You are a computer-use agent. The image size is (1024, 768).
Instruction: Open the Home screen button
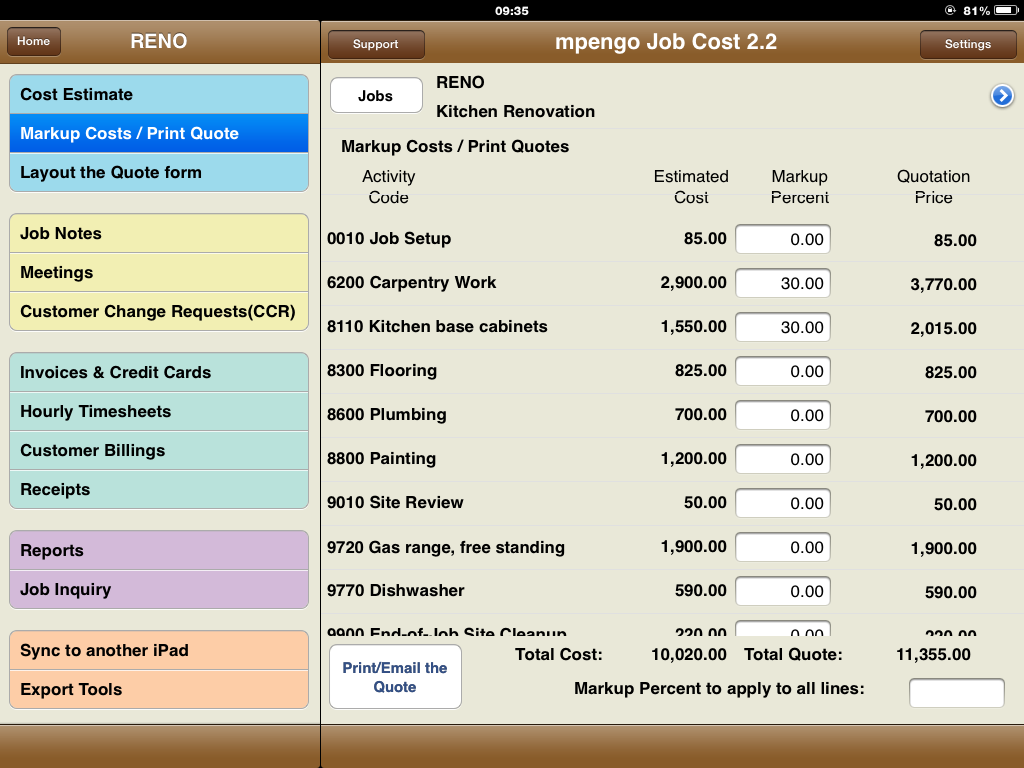(34, 42)
